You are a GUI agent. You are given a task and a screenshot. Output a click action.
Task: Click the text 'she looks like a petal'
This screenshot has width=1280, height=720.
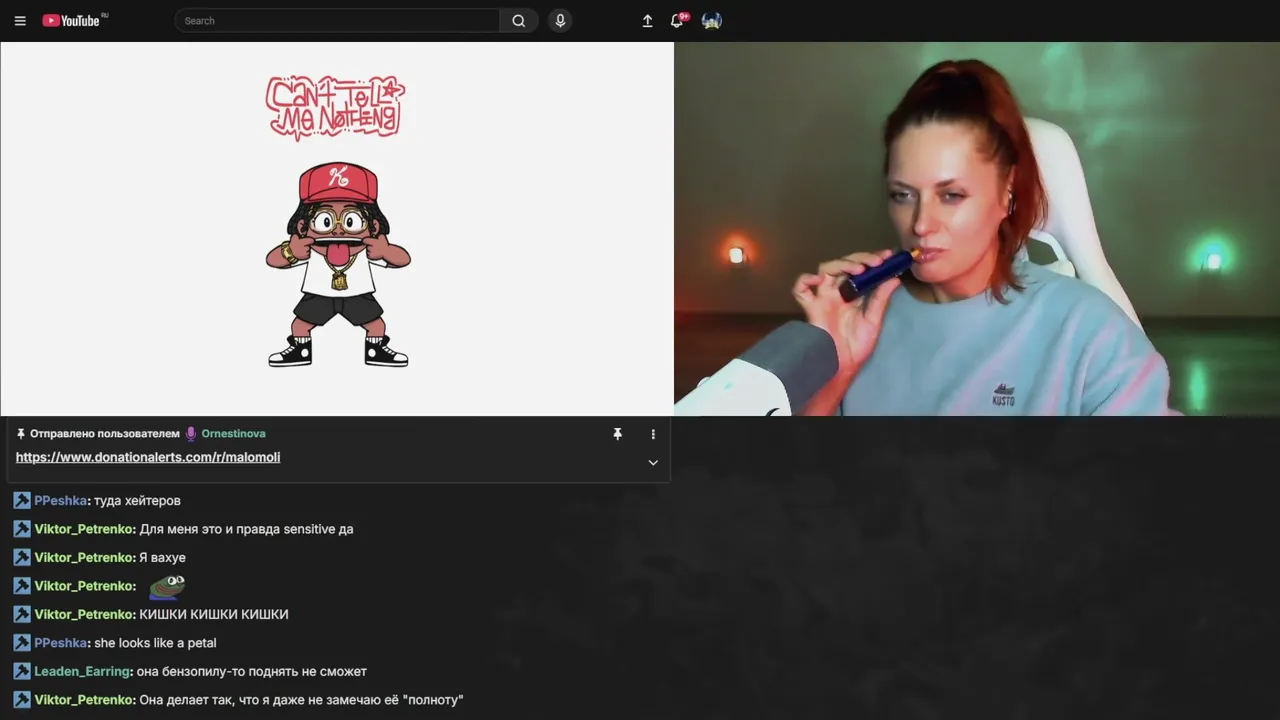(155, 643)
